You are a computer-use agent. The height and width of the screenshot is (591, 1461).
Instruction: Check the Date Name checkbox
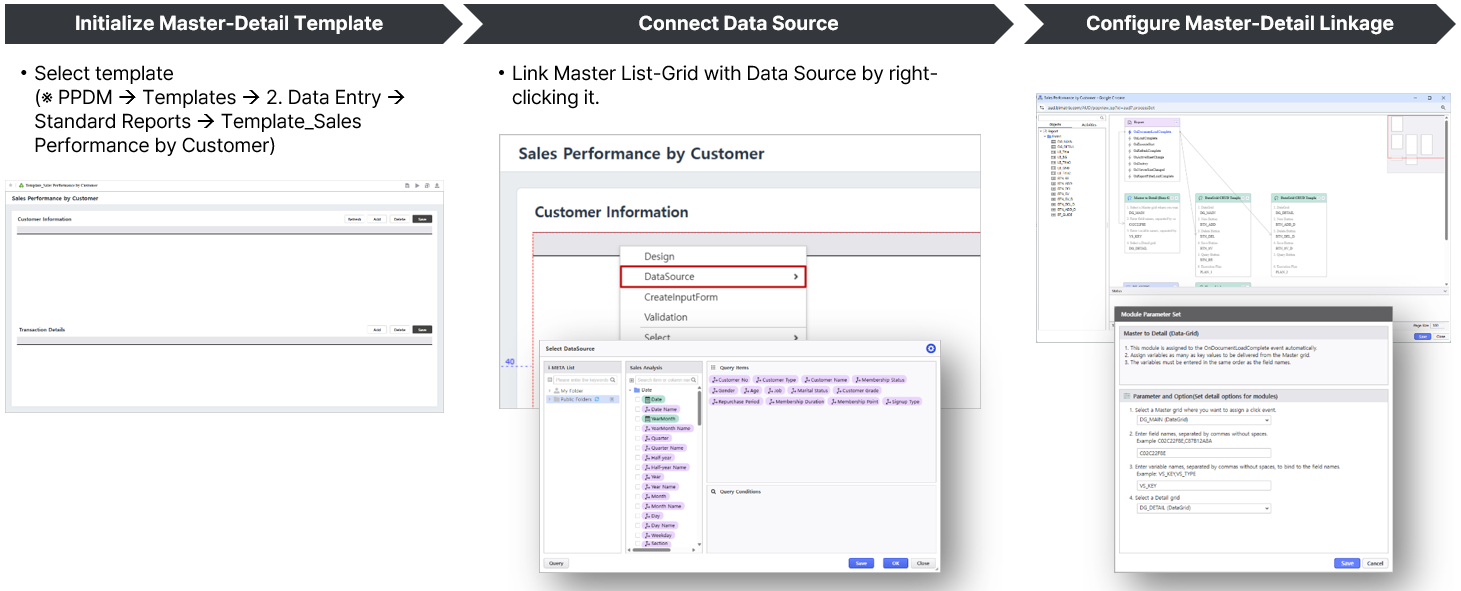coord(637,409)
